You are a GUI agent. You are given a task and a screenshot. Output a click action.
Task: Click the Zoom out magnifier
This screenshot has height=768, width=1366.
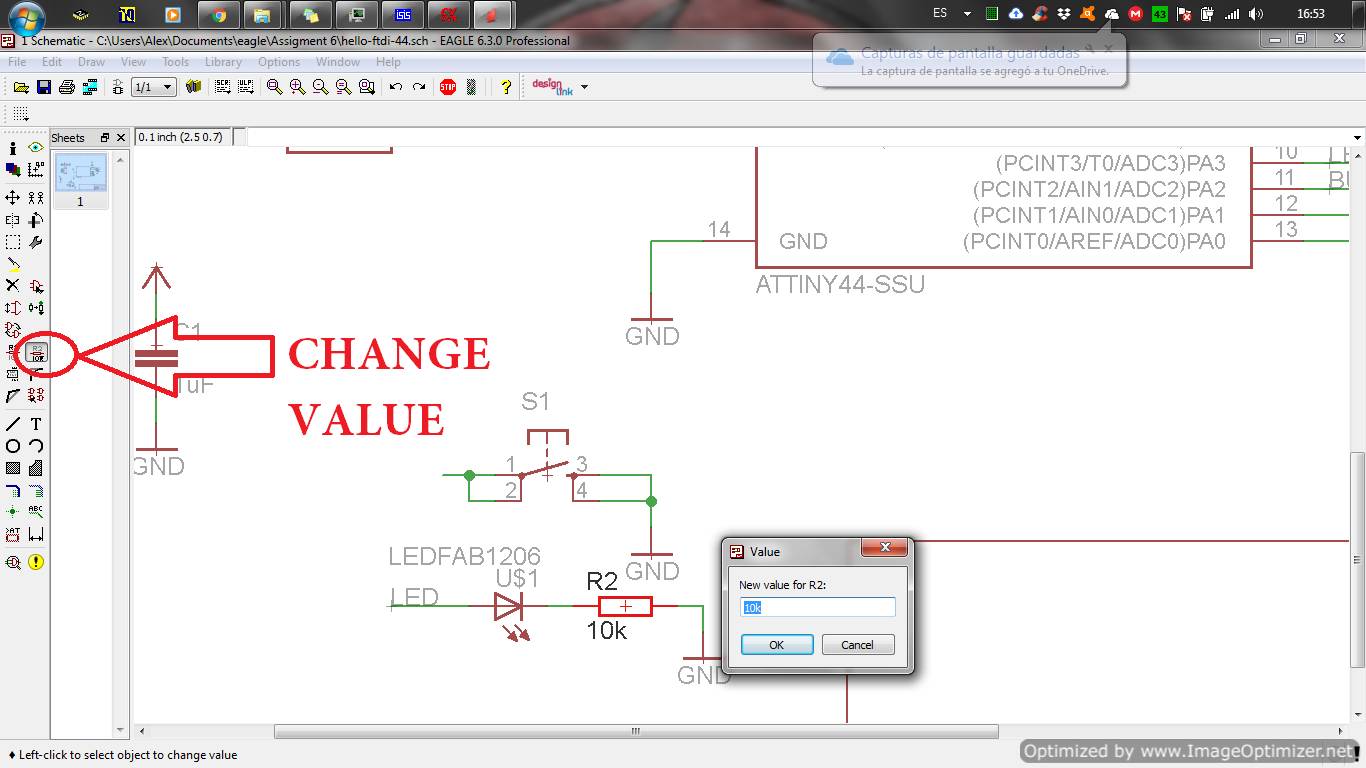click(x=320, y=87)
